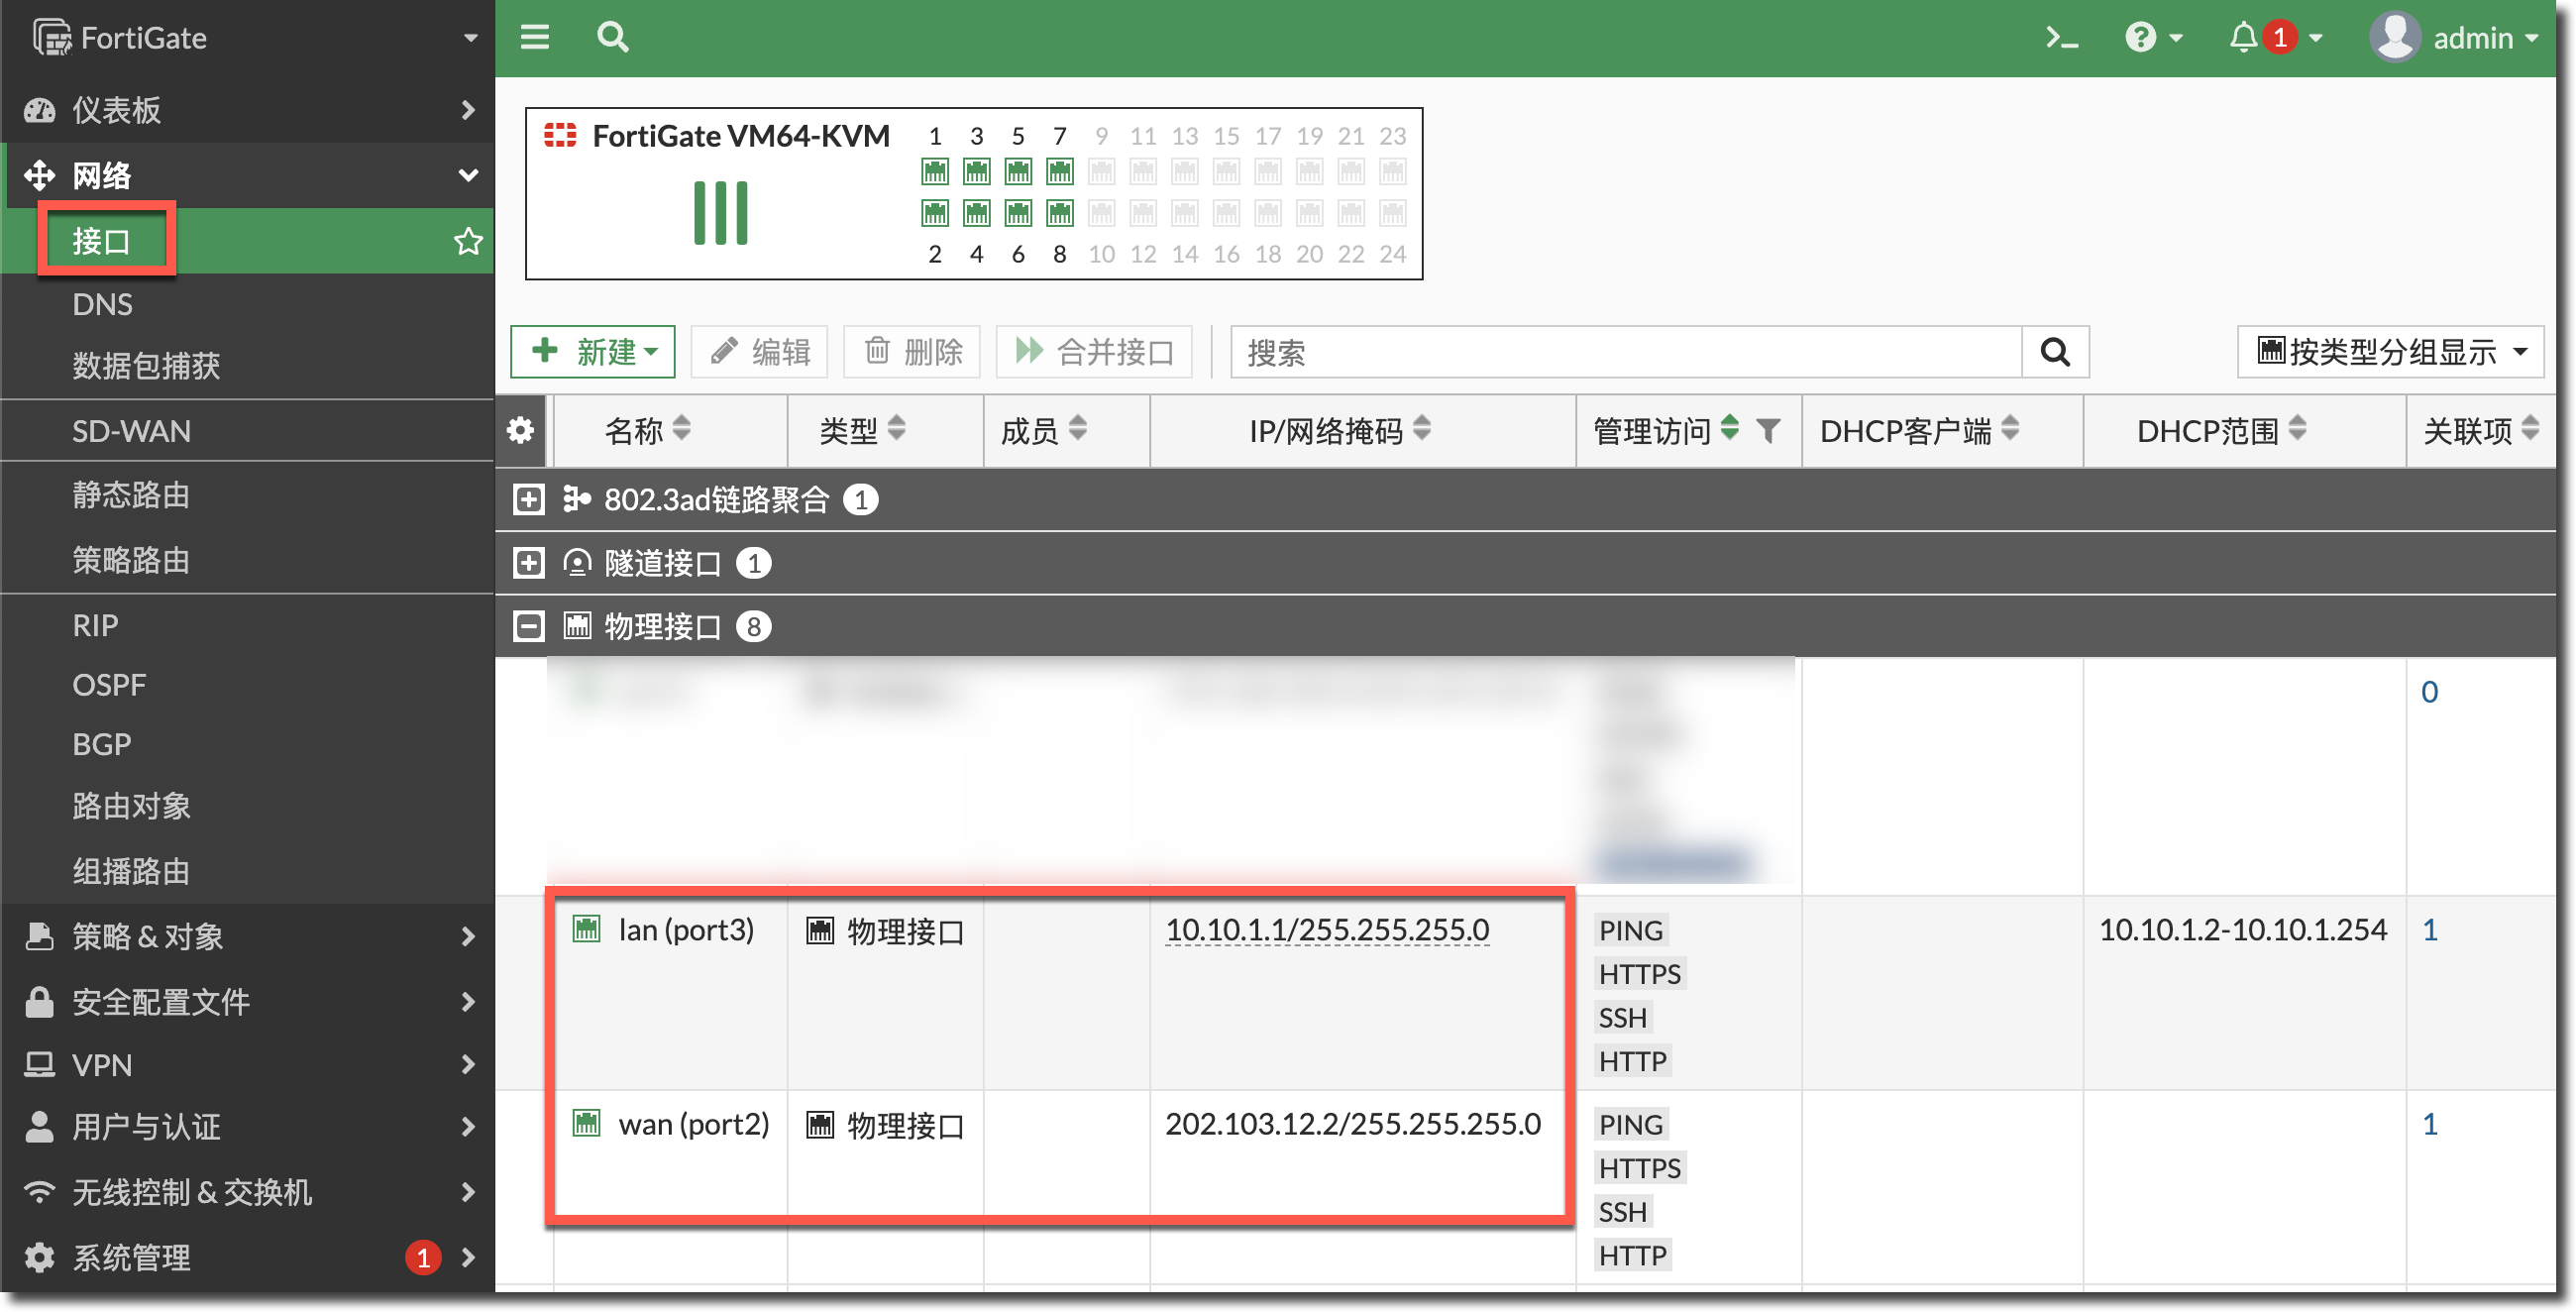Open 数据包捕获 page

[146, 366]
